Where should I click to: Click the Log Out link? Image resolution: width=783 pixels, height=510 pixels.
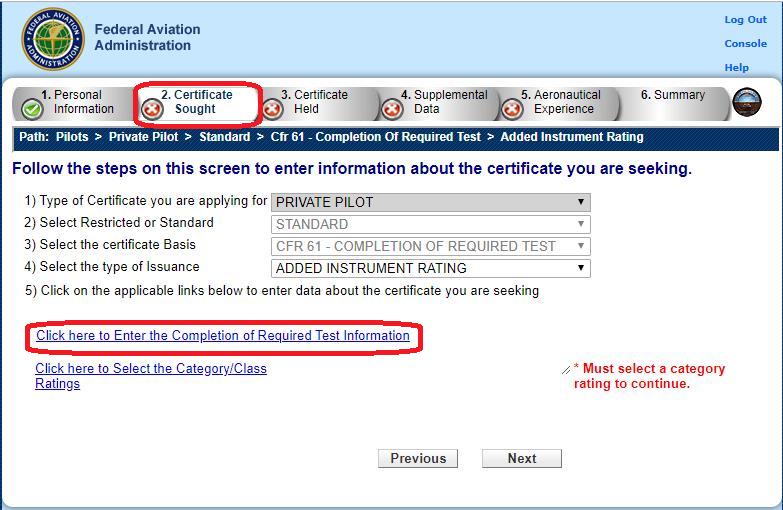point(745,20)
